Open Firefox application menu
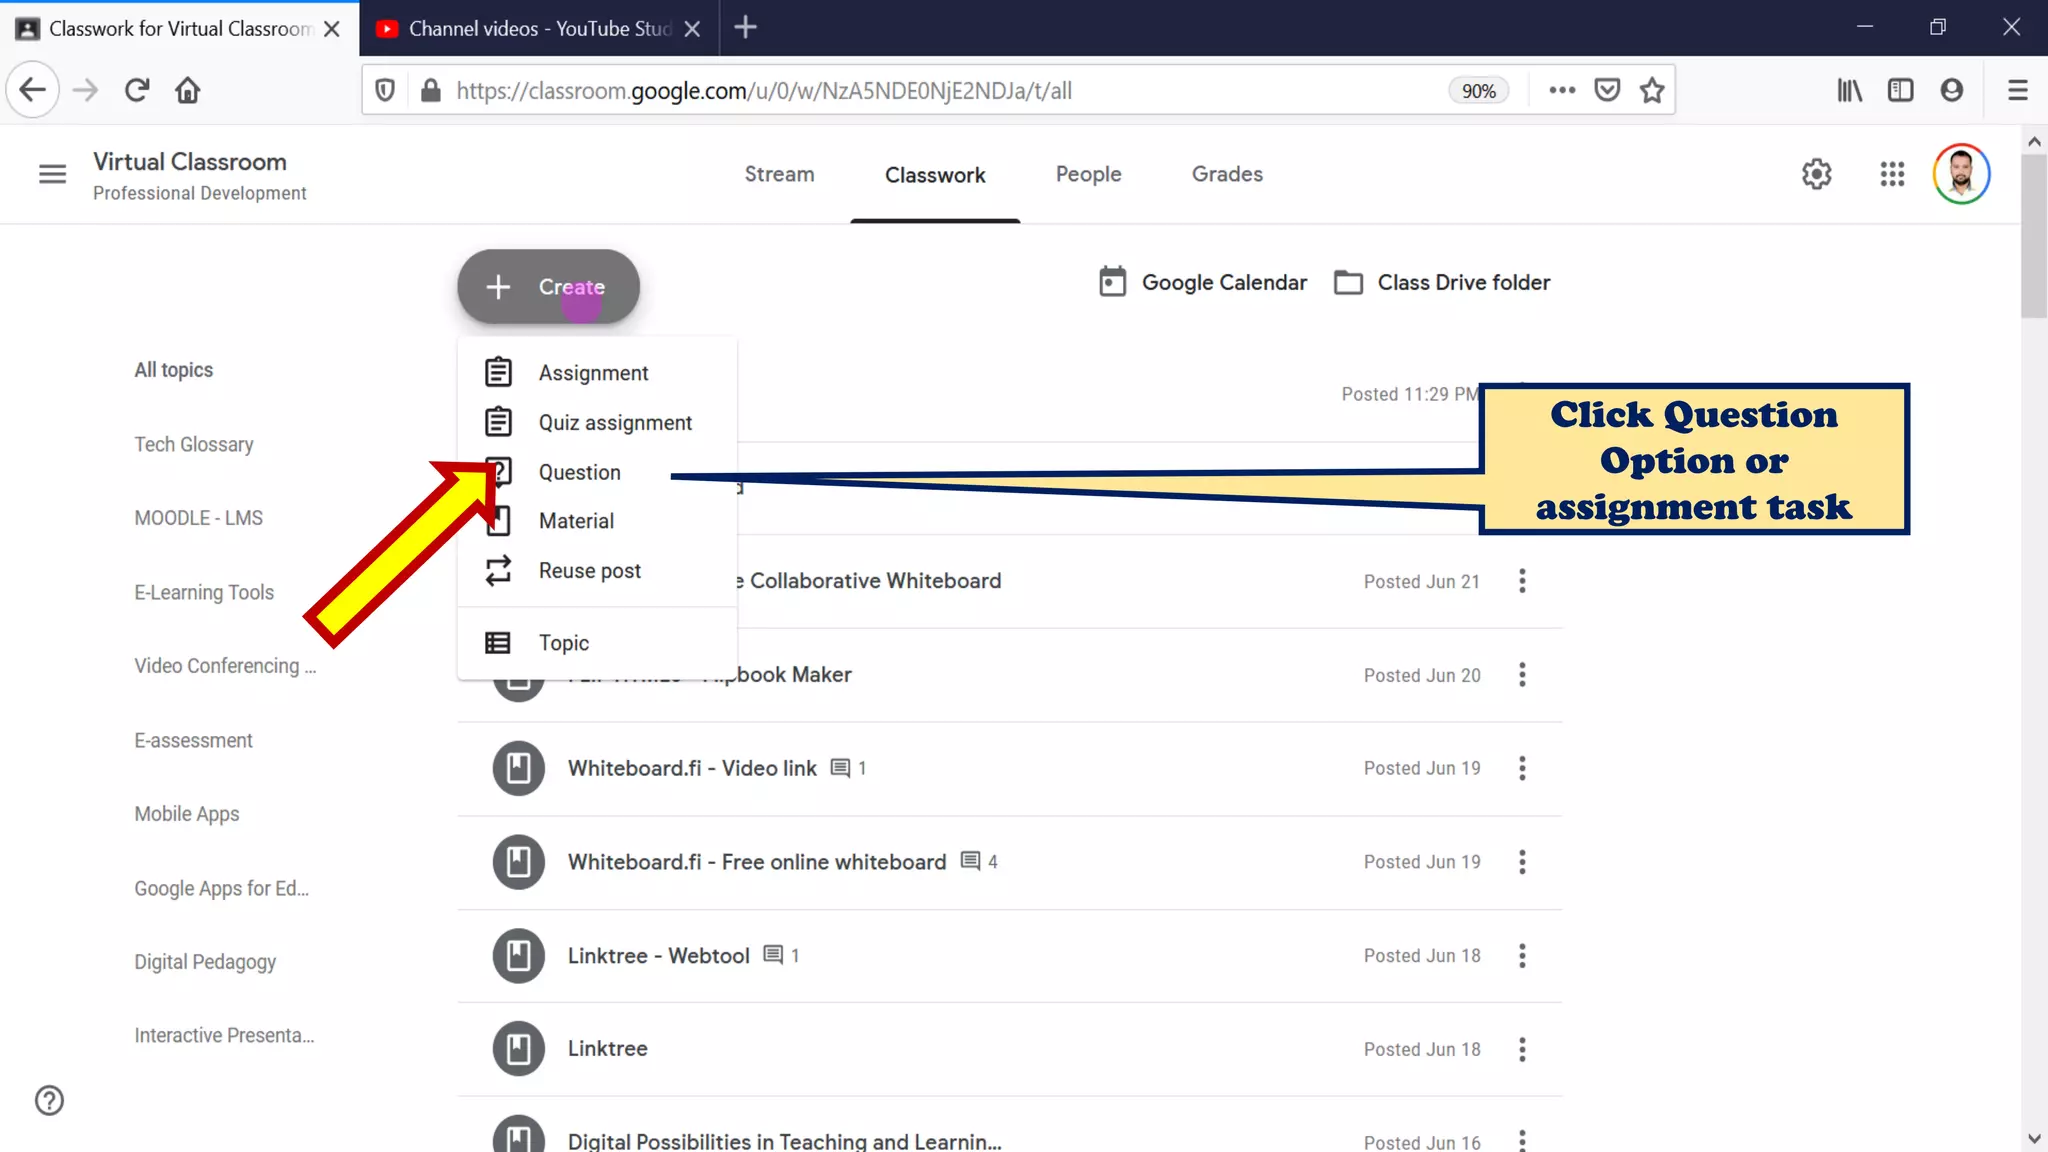This screenshot has width=2048, height=1152. tap(2018, 90)
